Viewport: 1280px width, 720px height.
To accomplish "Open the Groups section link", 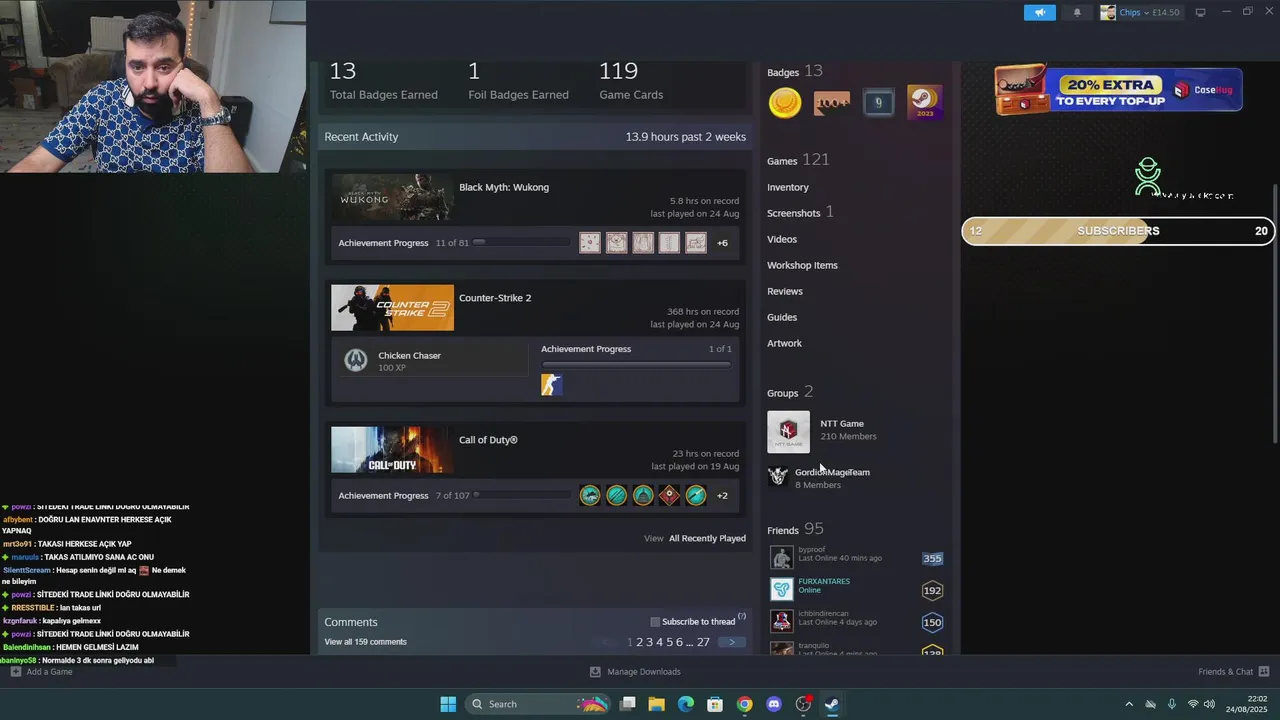I will [782, 393].
